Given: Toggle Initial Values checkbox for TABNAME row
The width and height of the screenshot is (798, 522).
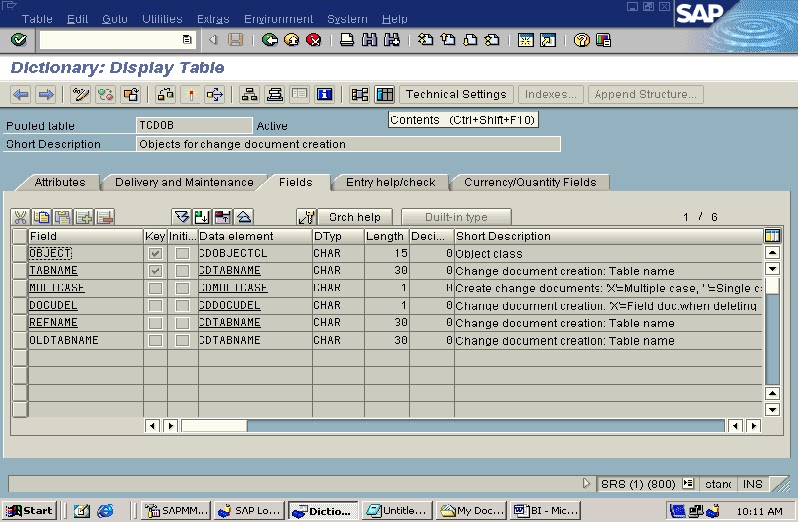Looking at the screenshot, I should [x=182, y=271].
